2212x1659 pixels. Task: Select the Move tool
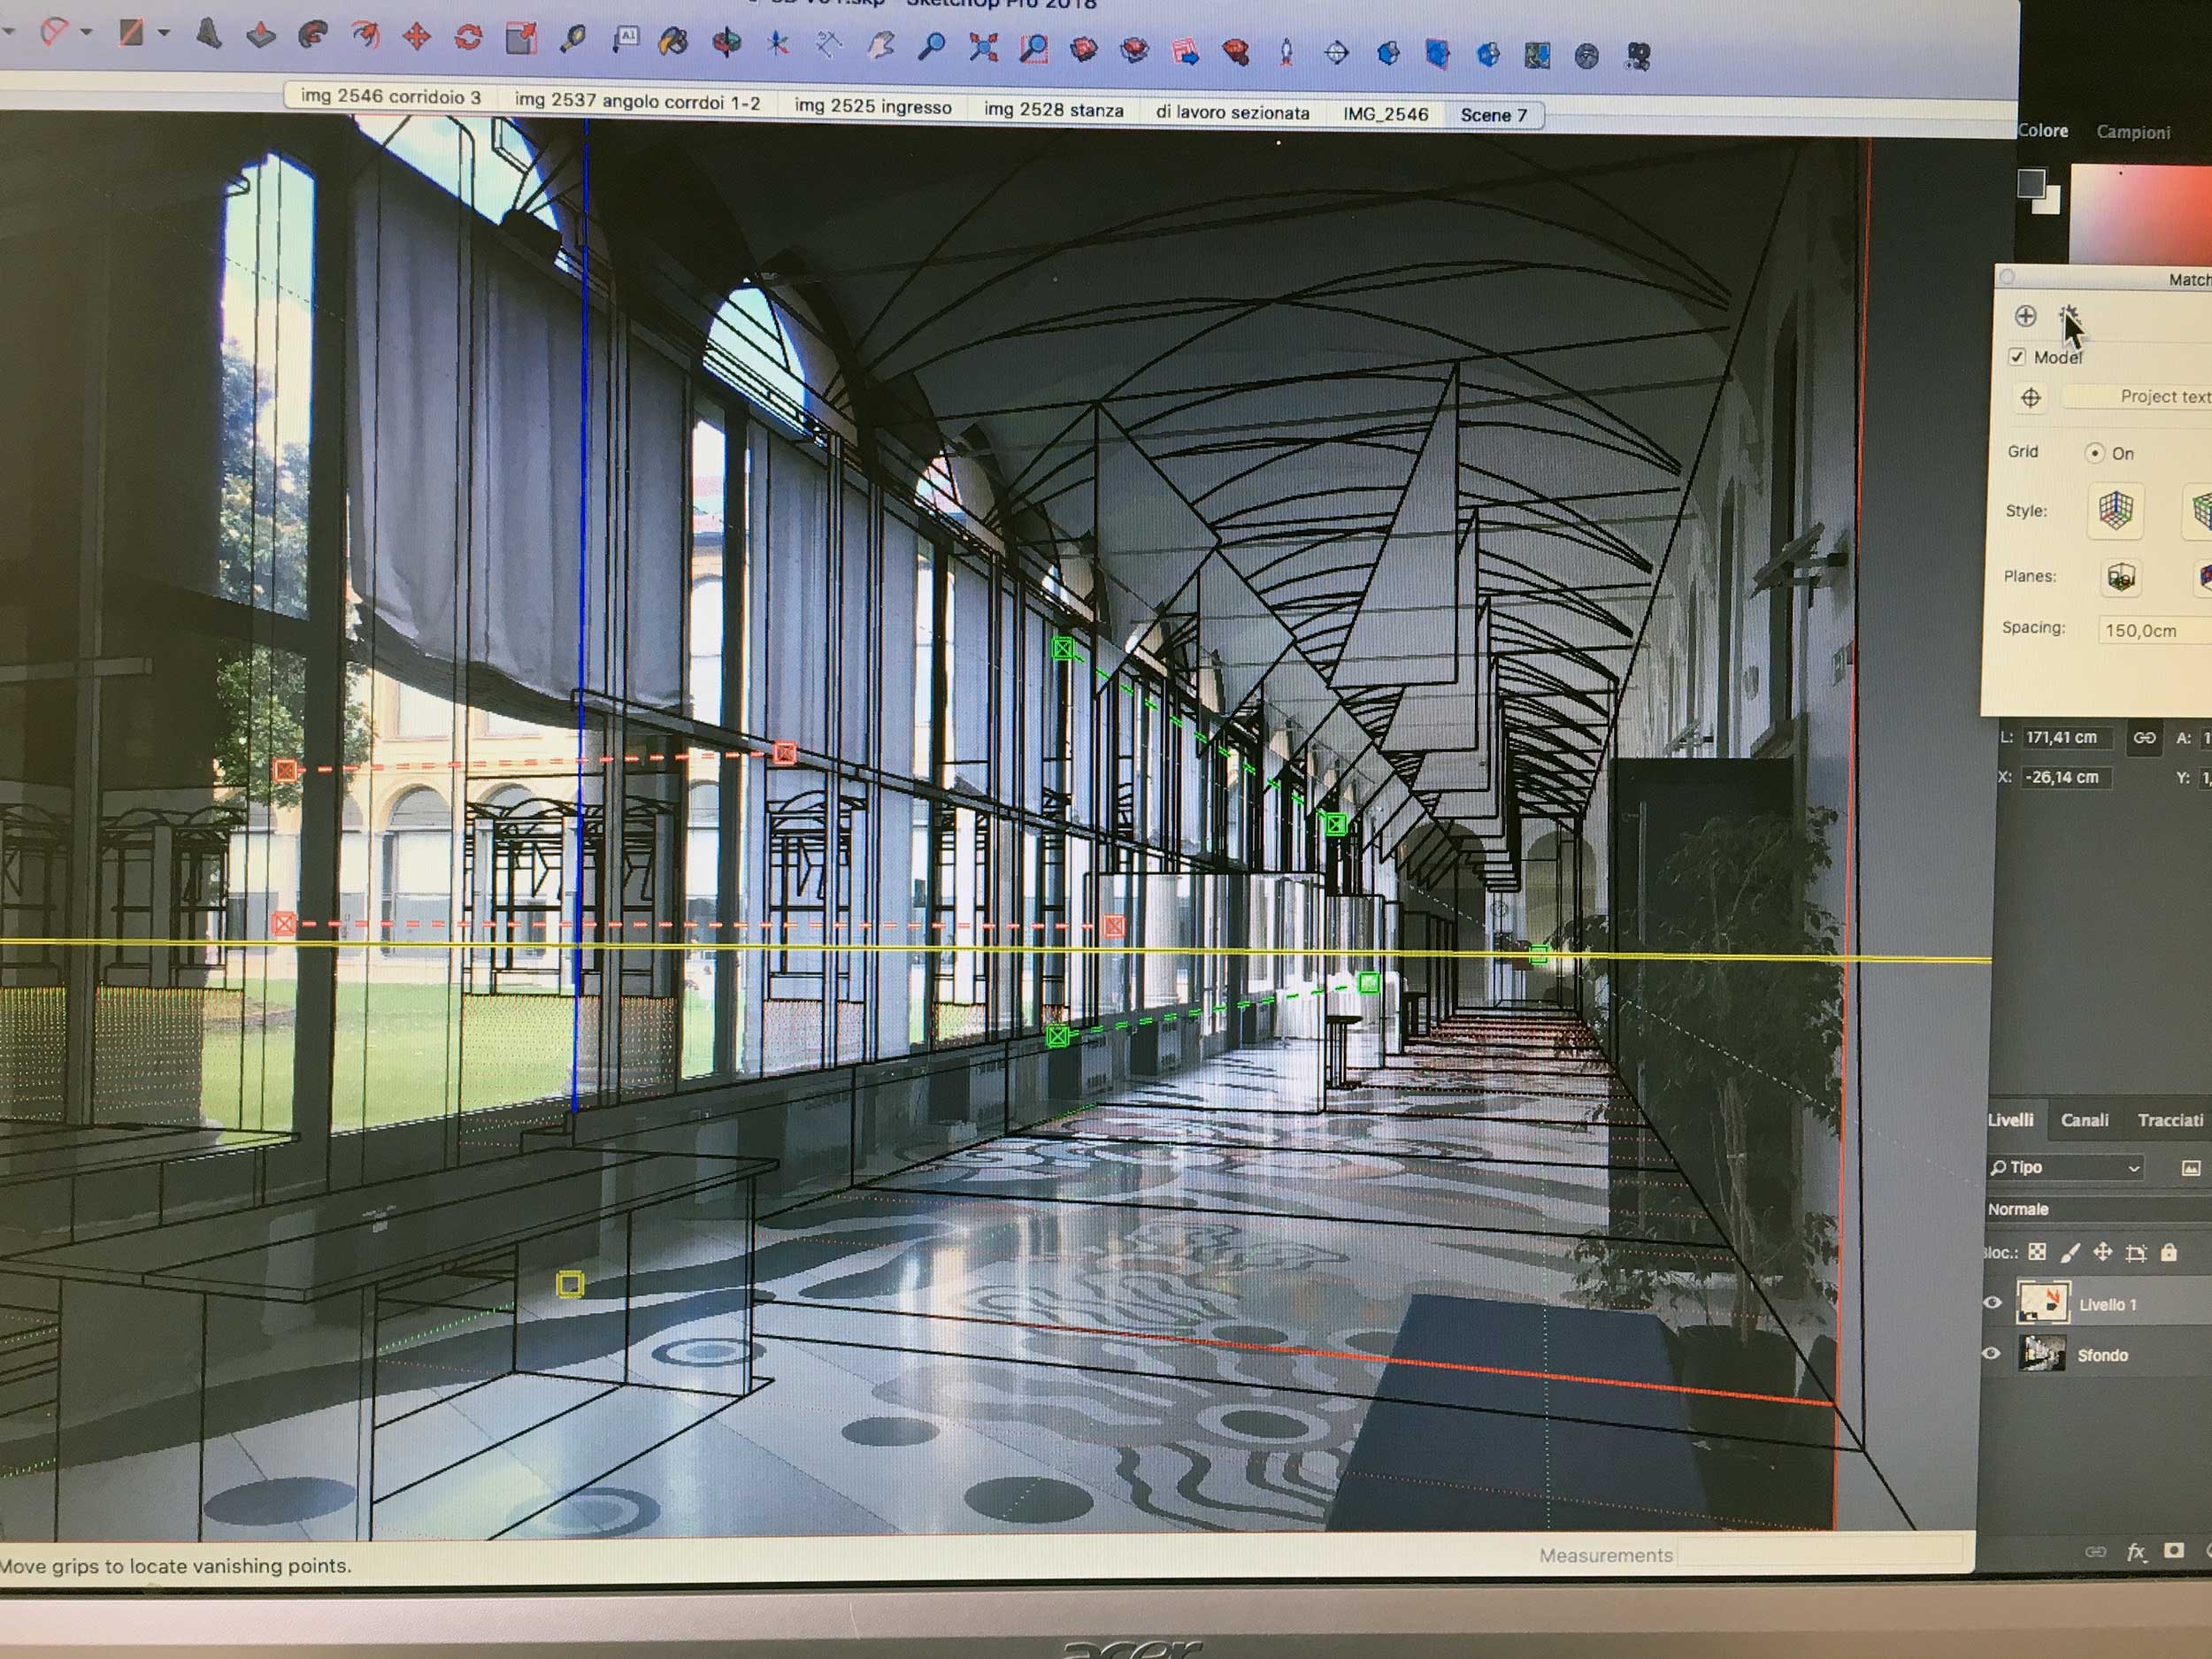pos(417,38)
